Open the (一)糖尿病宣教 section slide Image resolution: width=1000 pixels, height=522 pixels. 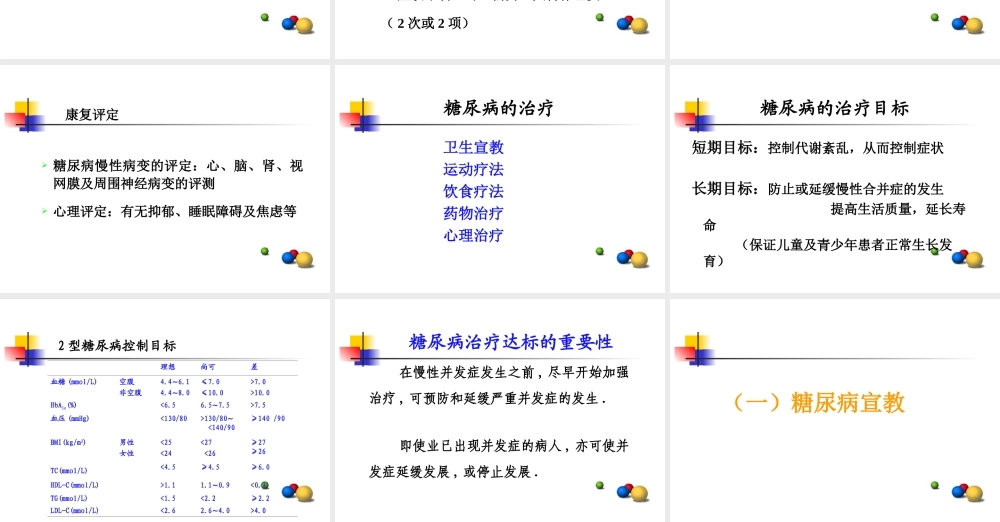835,410
